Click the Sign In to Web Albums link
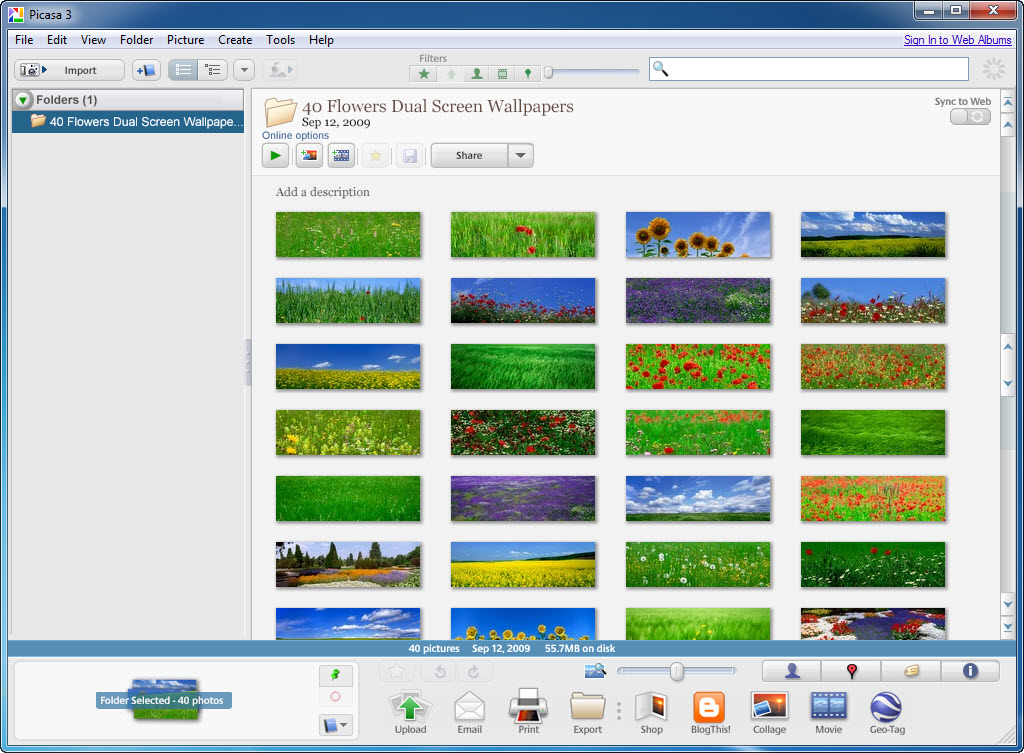Viewport: 1024px width, 753px height. point(957,40)
